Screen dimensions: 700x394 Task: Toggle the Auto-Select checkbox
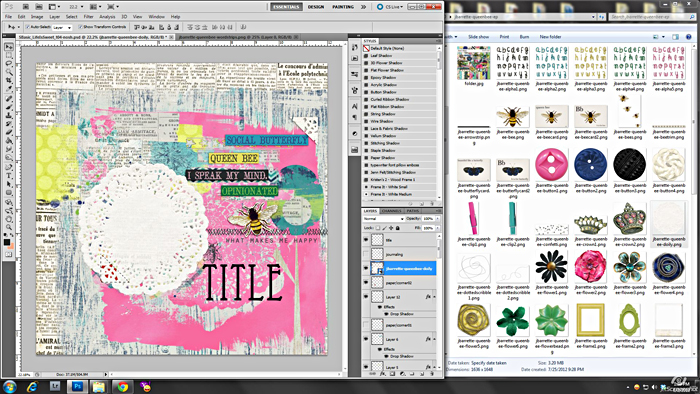click(28, 27)
